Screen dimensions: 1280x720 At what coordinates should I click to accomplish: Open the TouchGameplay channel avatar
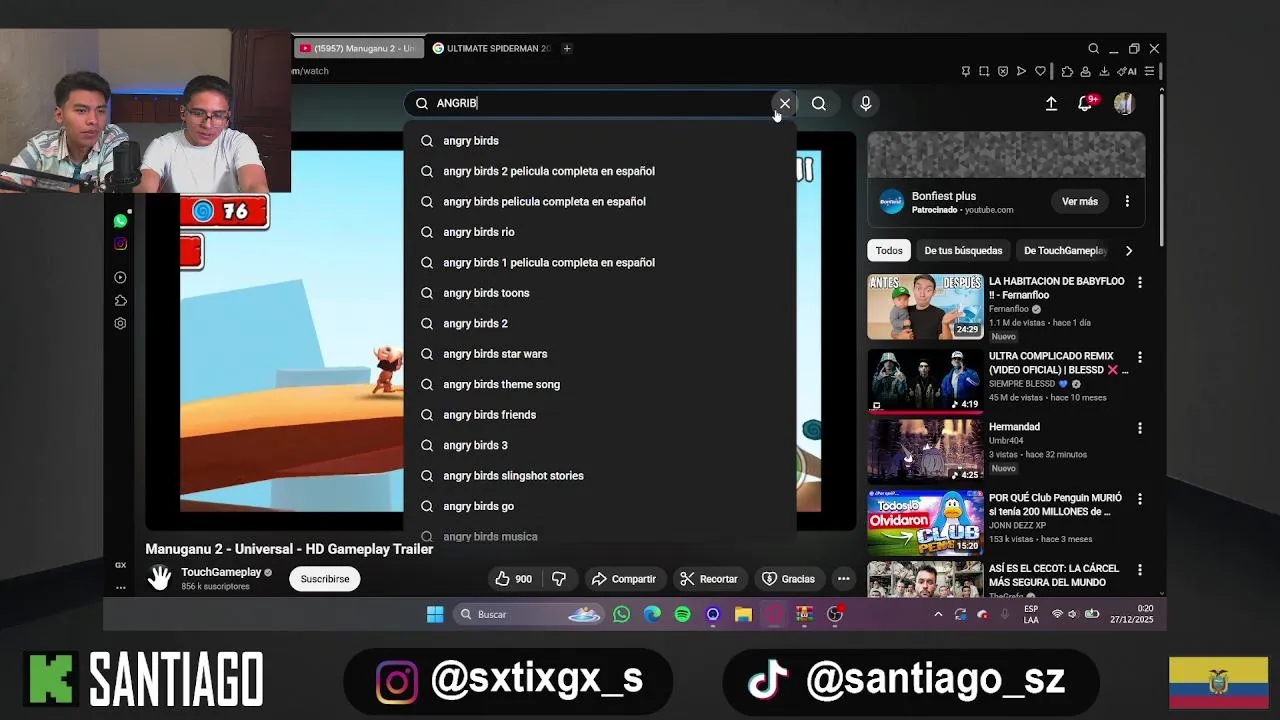[x=160, y=578]
